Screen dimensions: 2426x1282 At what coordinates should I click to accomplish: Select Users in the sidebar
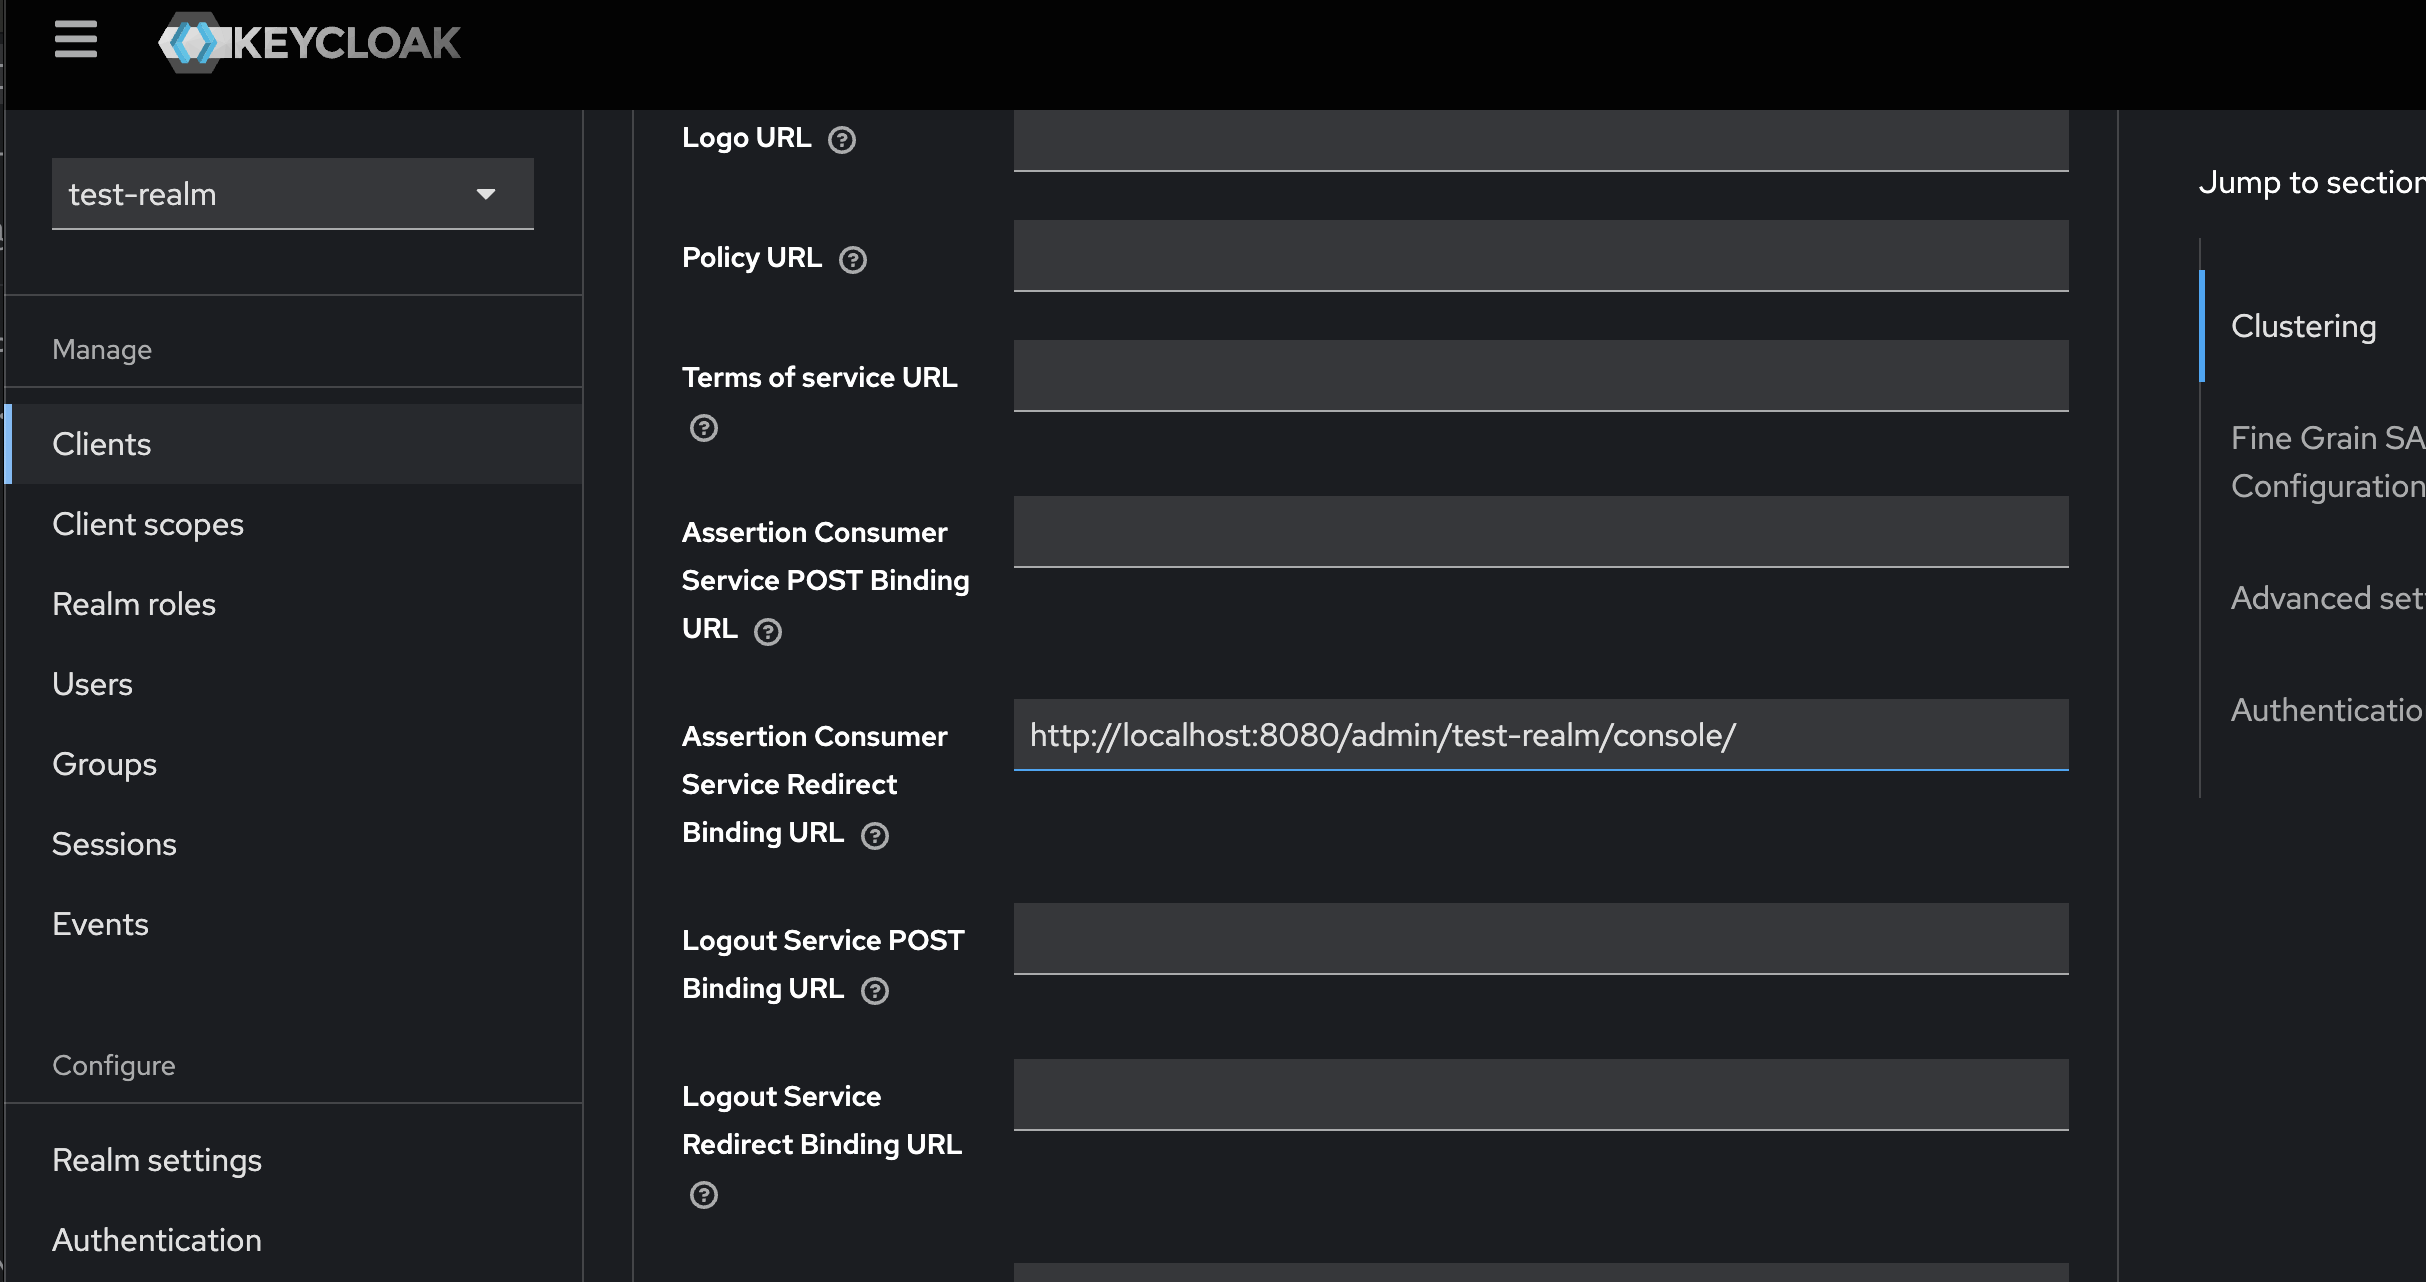(x=92, y=683)
